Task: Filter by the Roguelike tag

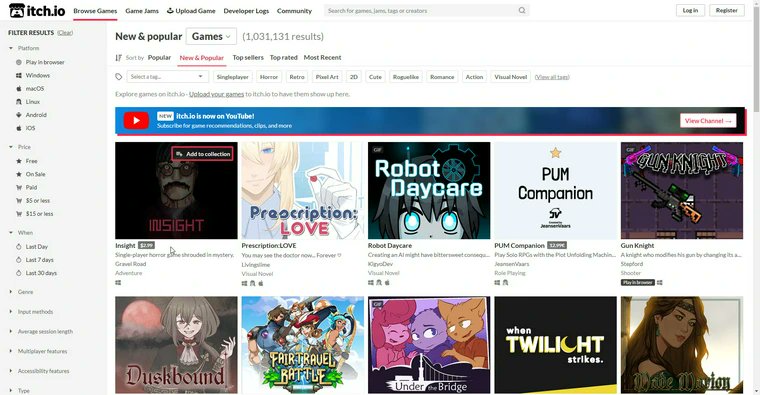Action: (x=406, y=77)
